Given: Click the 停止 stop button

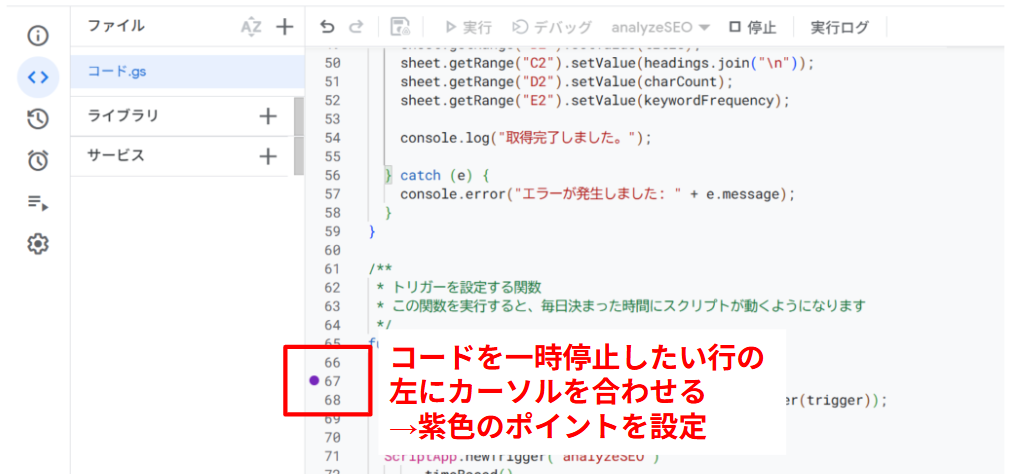Looking at the screenshot, I should pyautogui.click(x=751, y=27).
